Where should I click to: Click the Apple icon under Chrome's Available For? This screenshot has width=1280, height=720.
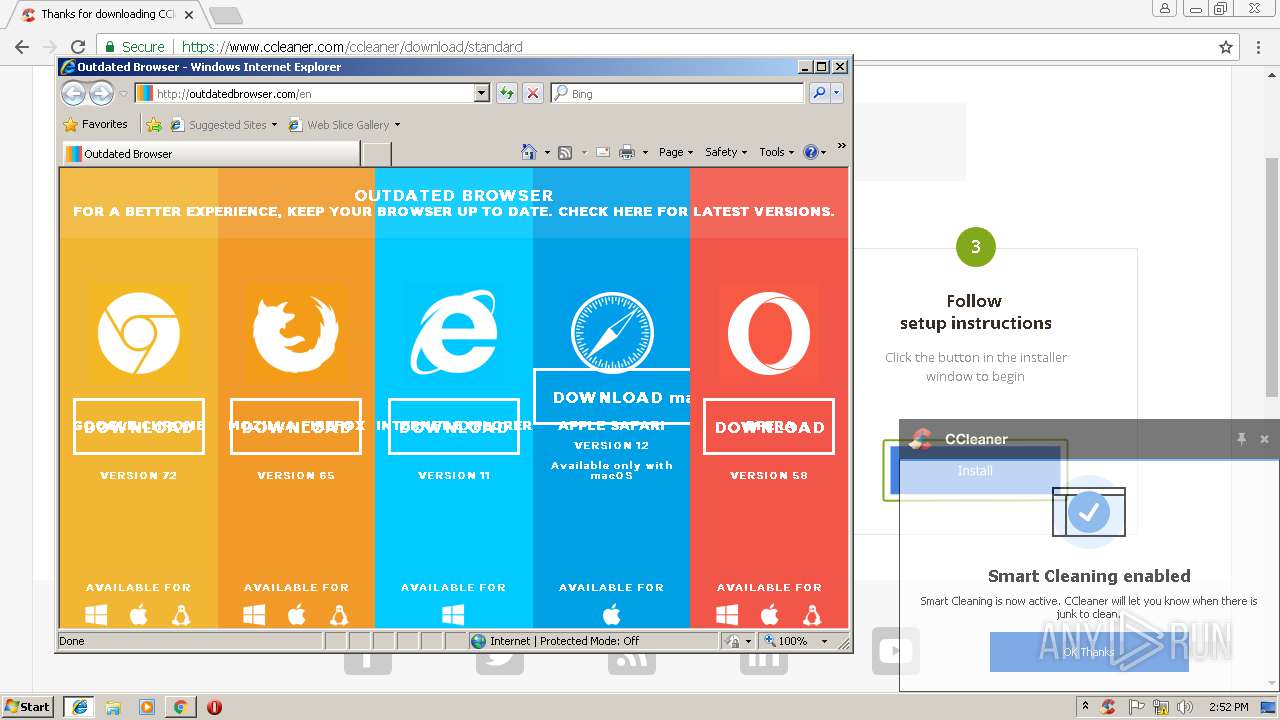point(139,615)
